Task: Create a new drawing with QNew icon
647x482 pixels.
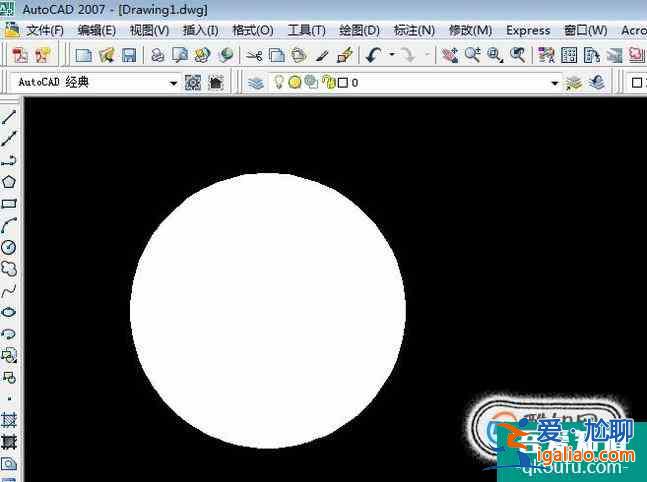Action: tap(84, 55)
